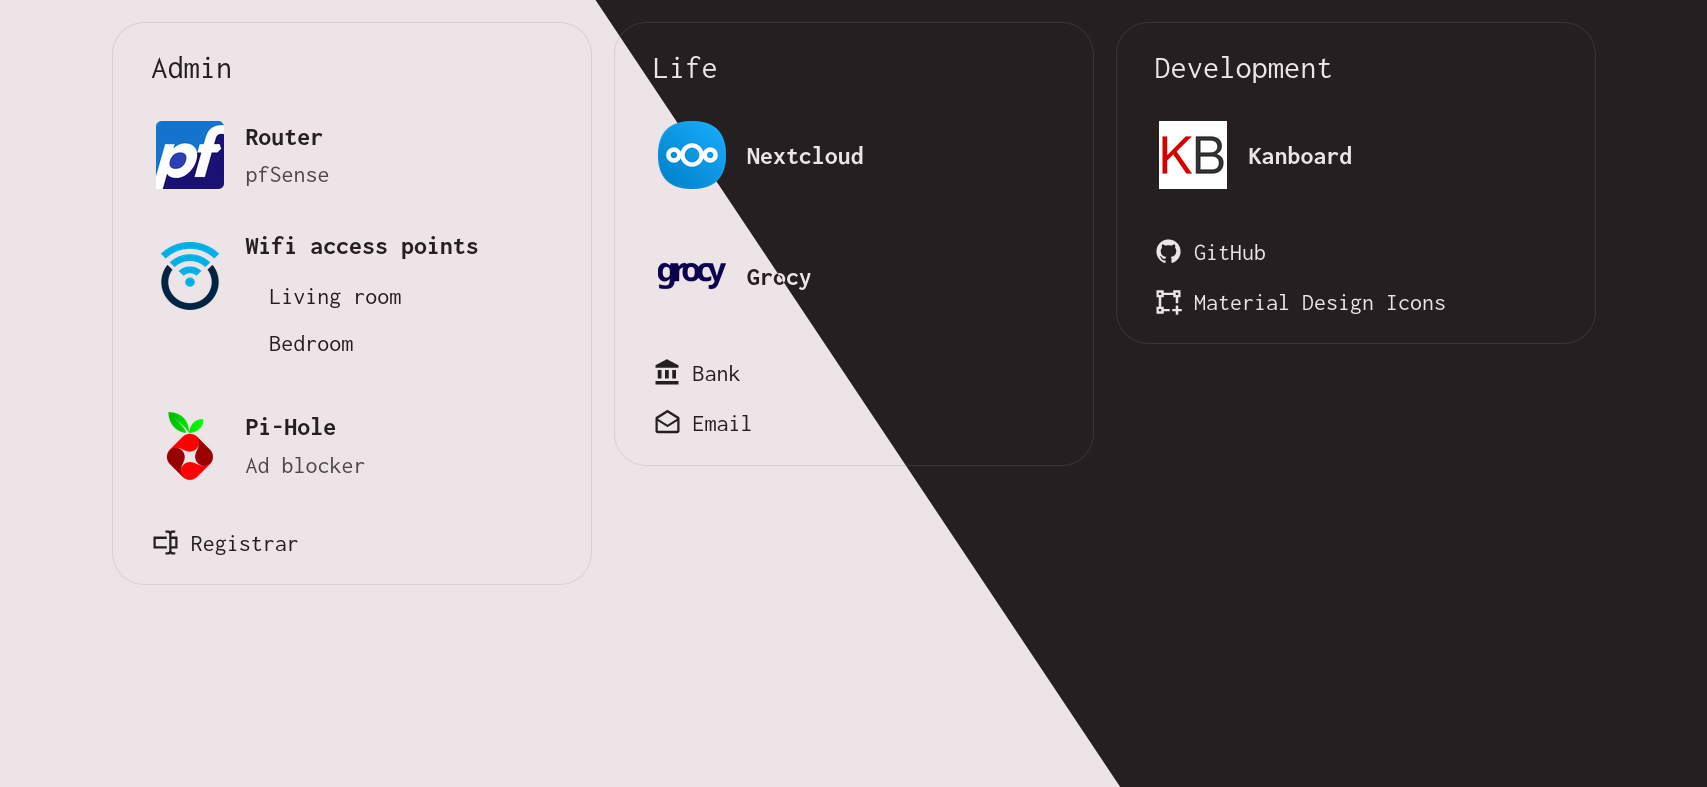
Task: Click the Email envelope icon
Action: coord(667,423)
